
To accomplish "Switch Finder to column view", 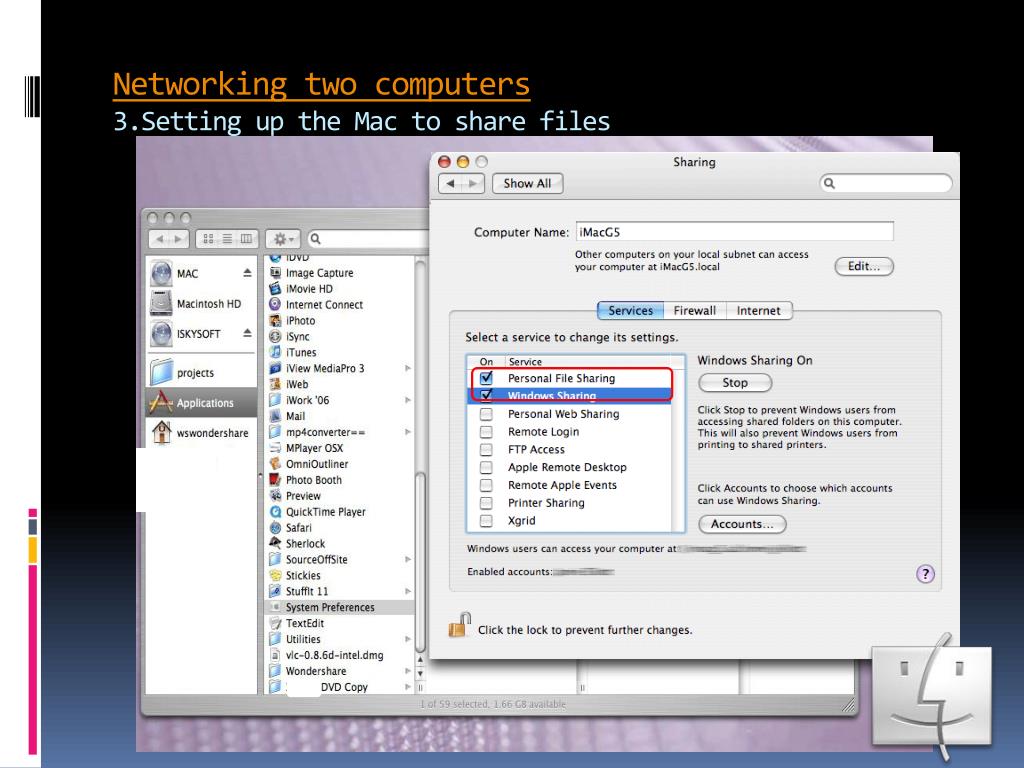I will 247,239.
